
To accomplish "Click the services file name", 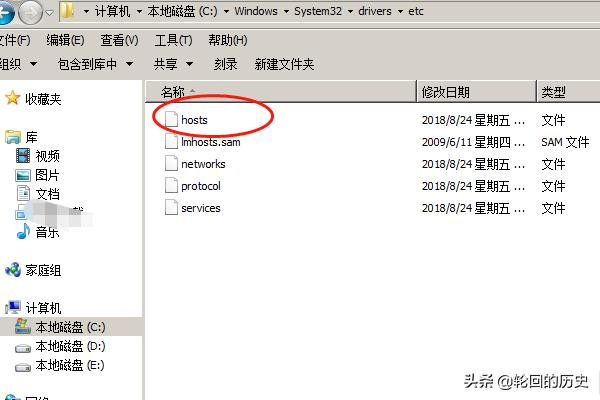I will coord(201,208).
